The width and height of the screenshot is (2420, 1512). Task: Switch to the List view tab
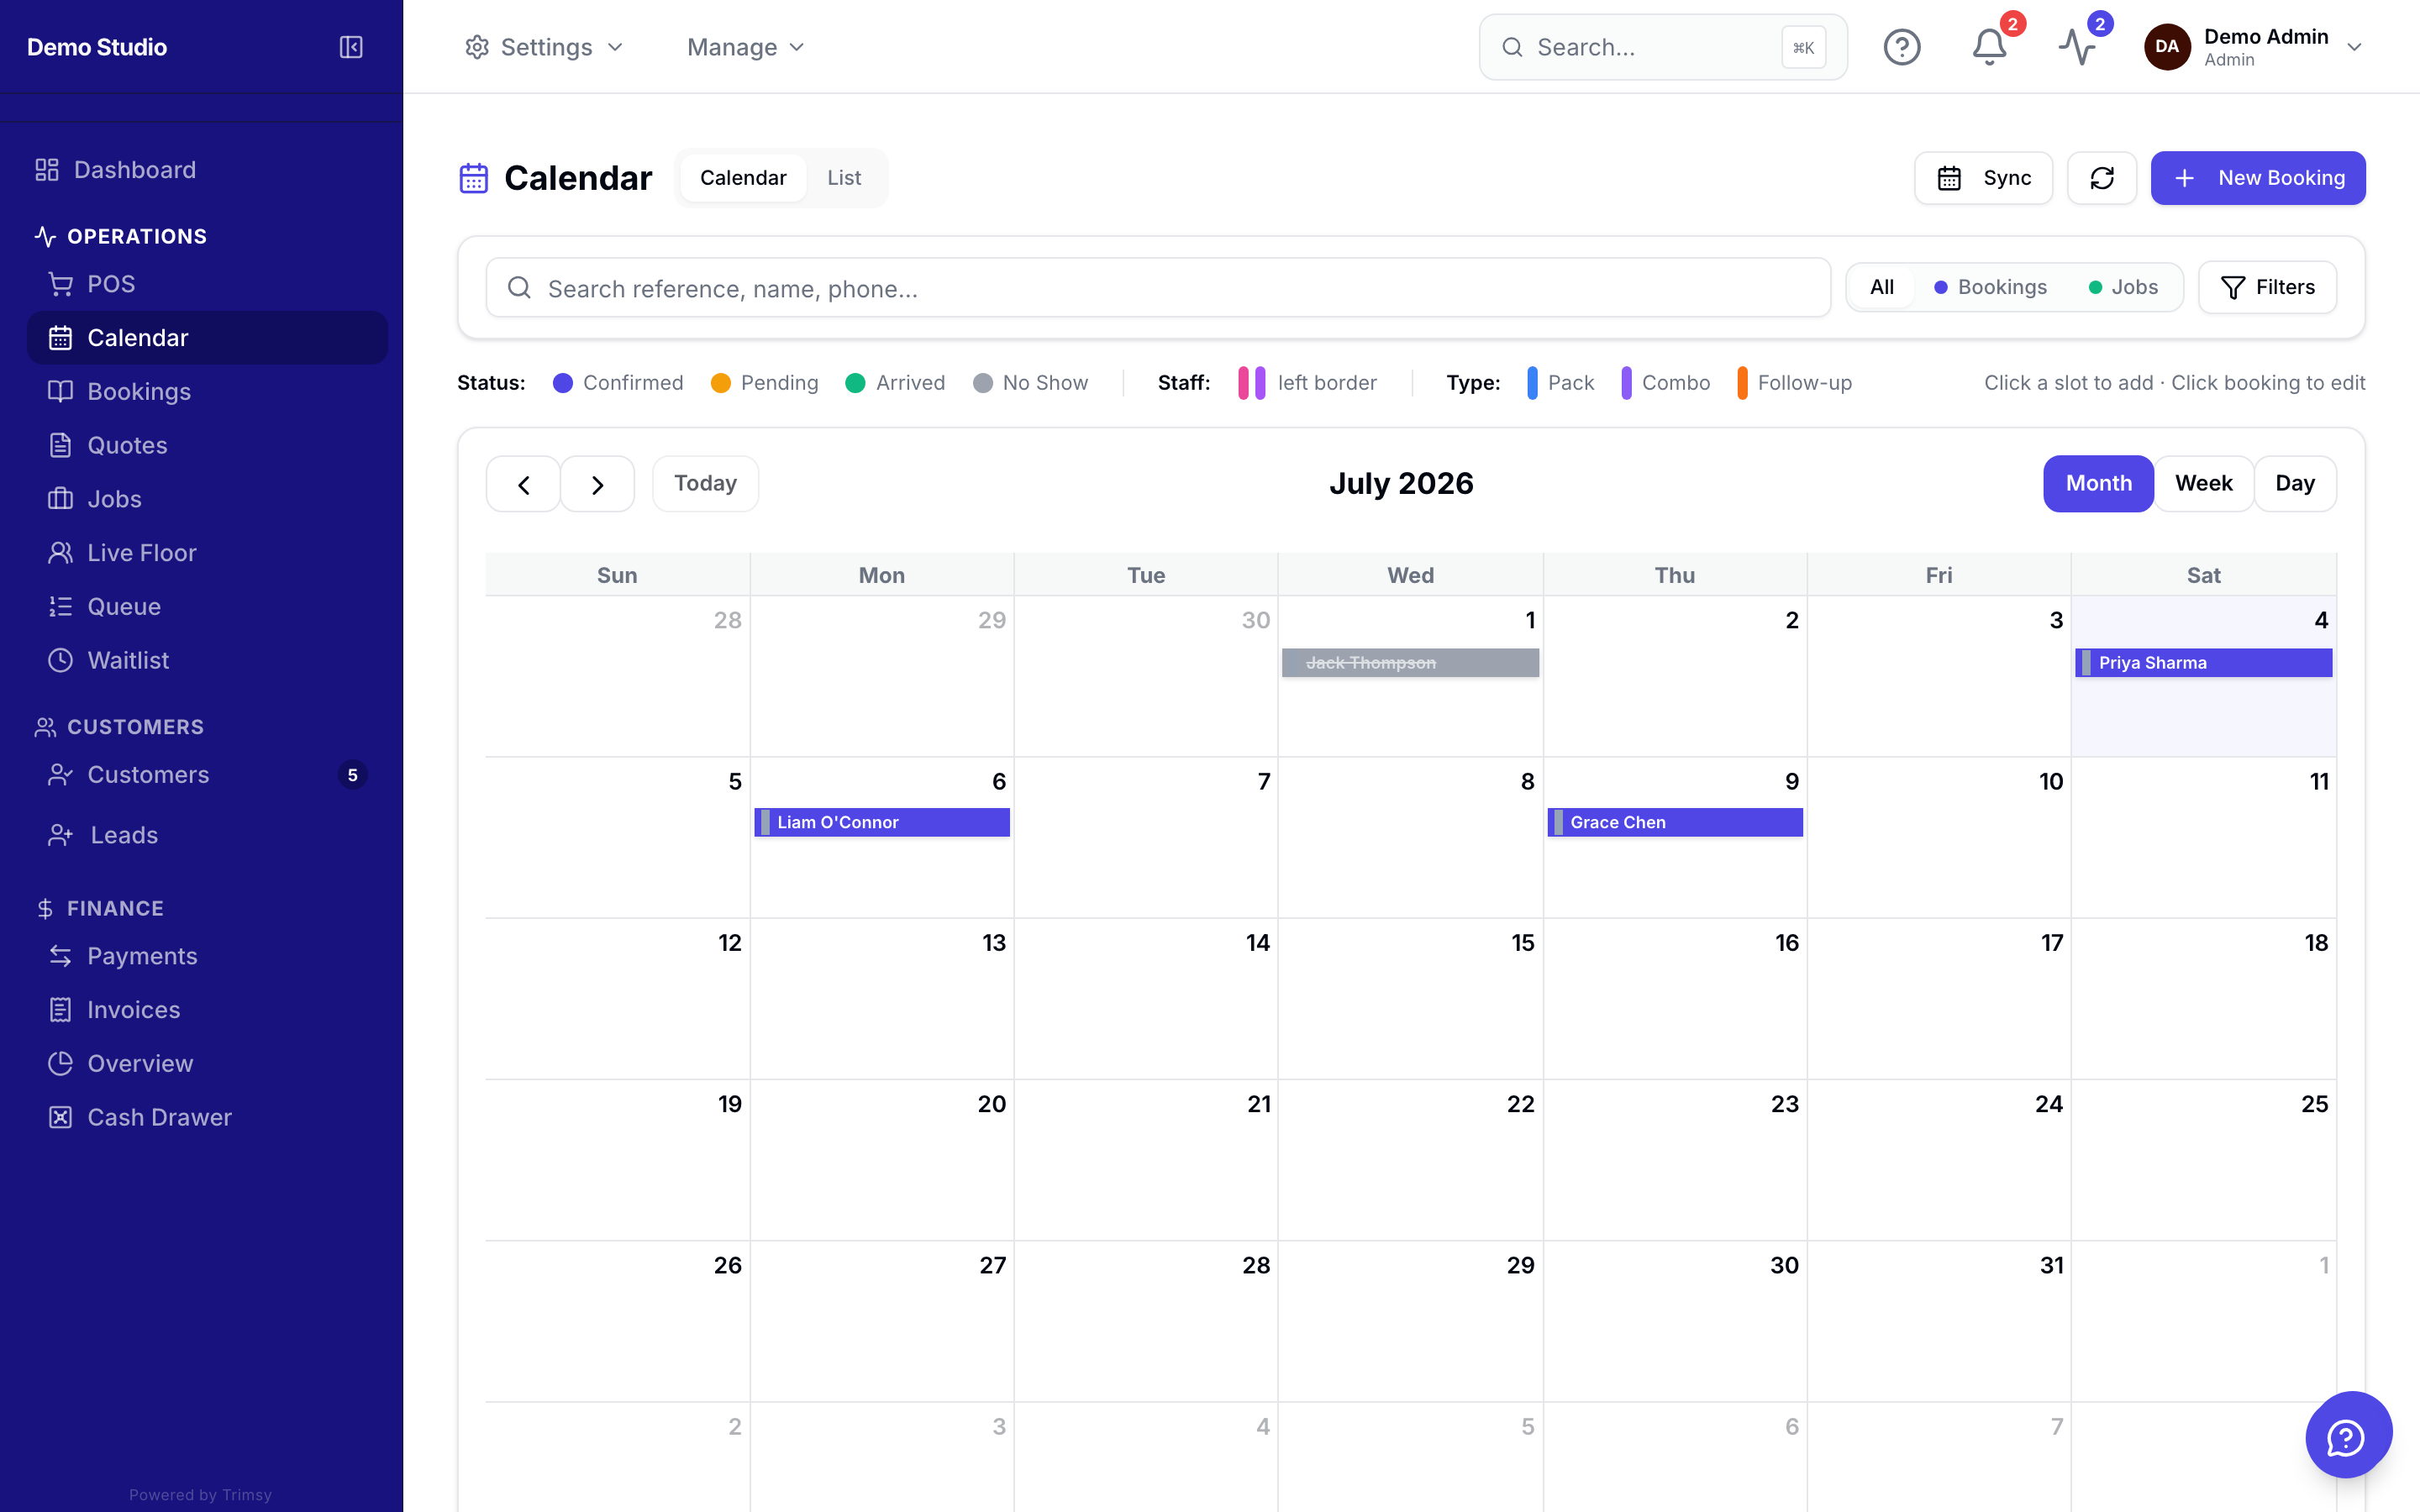844,178
